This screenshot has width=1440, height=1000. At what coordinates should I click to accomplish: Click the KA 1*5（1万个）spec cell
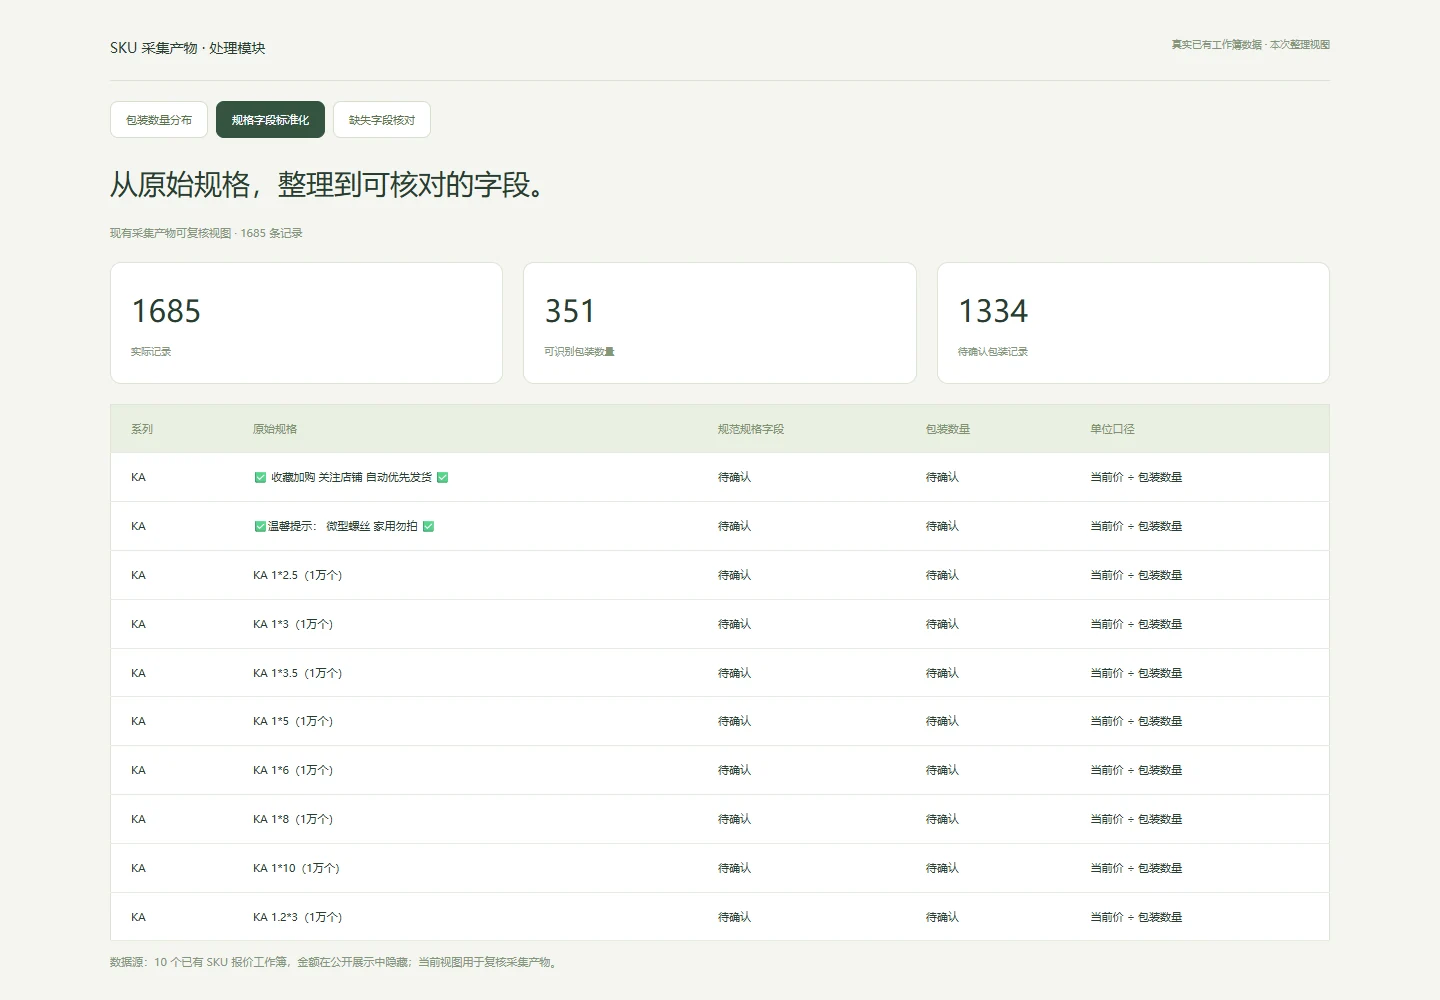click(x=293, y=722)
